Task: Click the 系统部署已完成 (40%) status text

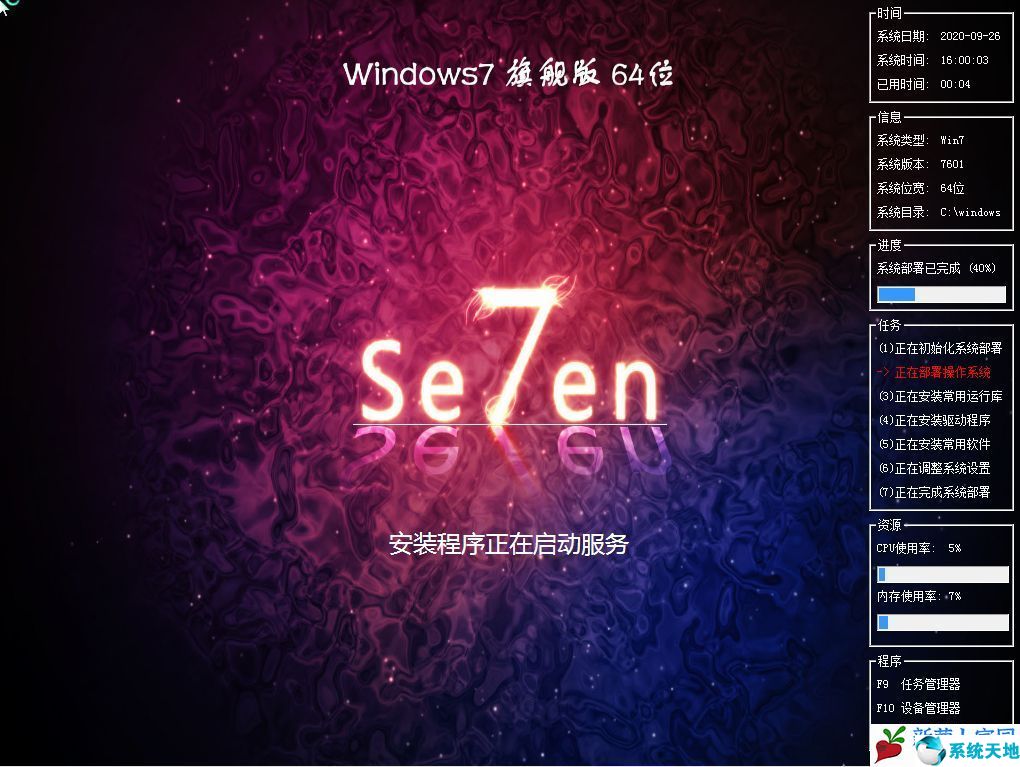Action: coord(937,269)
